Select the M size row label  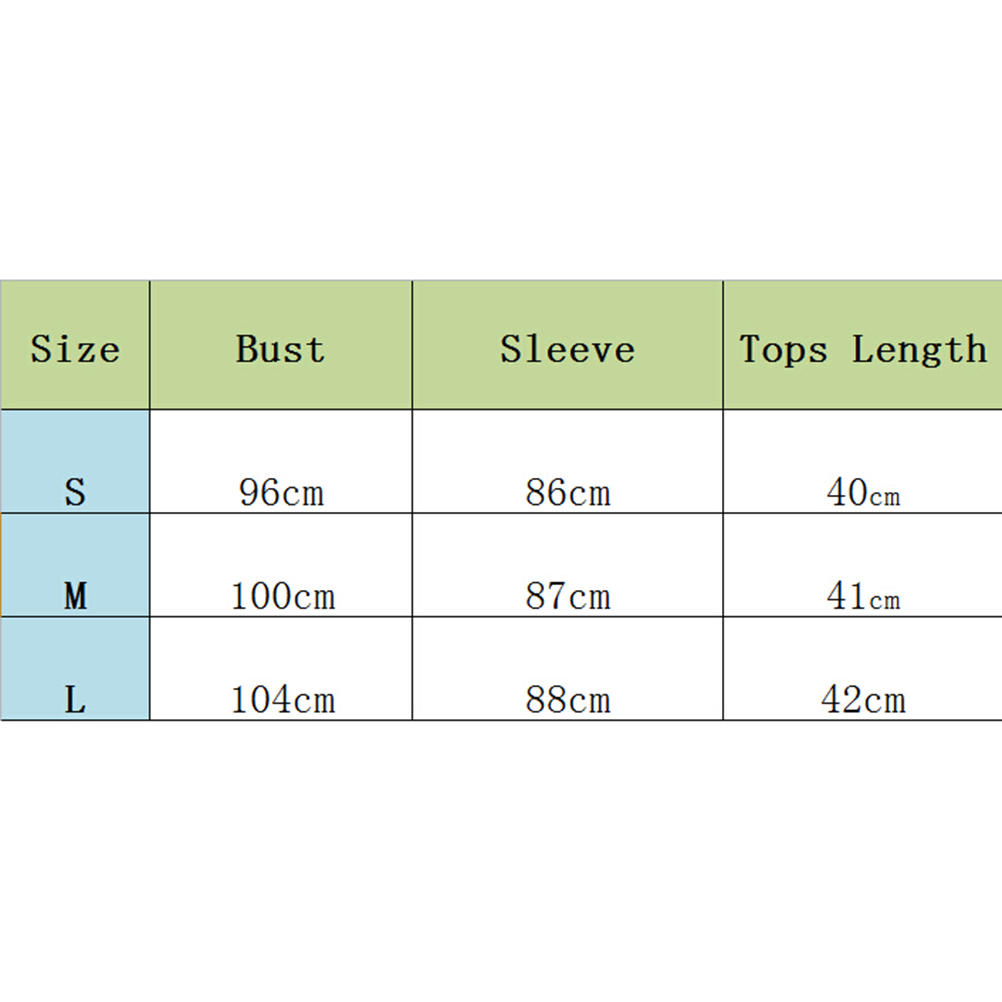75,597
